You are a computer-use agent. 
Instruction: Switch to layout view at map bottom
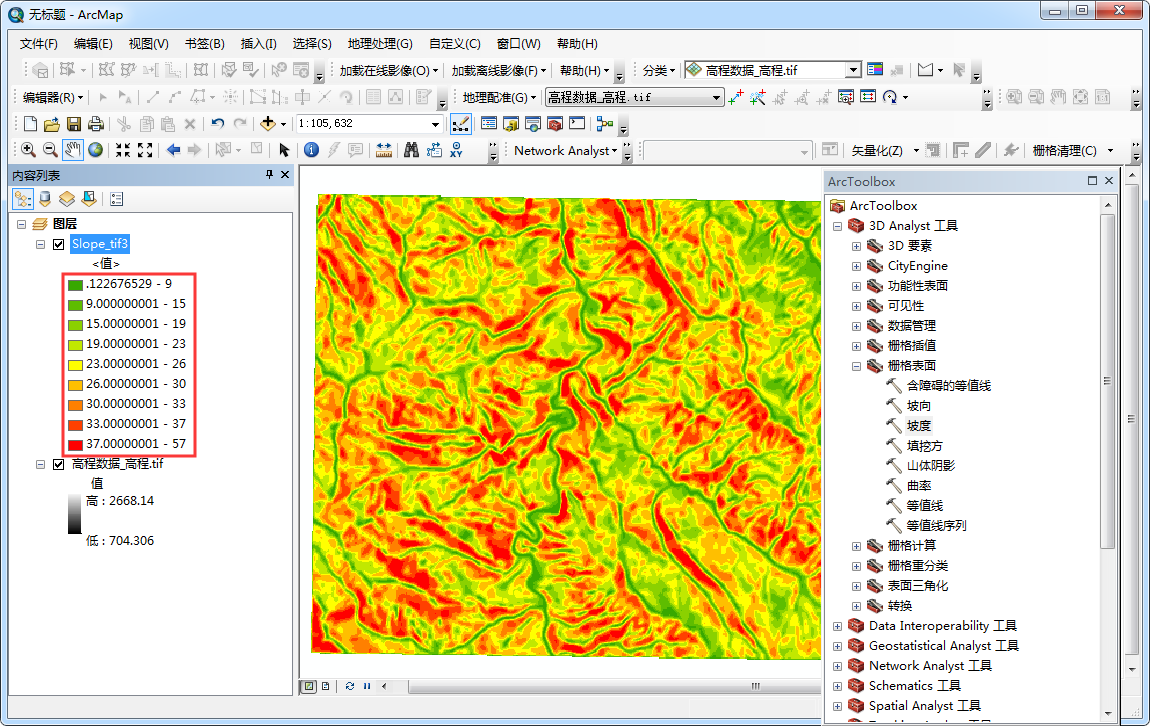326,686
